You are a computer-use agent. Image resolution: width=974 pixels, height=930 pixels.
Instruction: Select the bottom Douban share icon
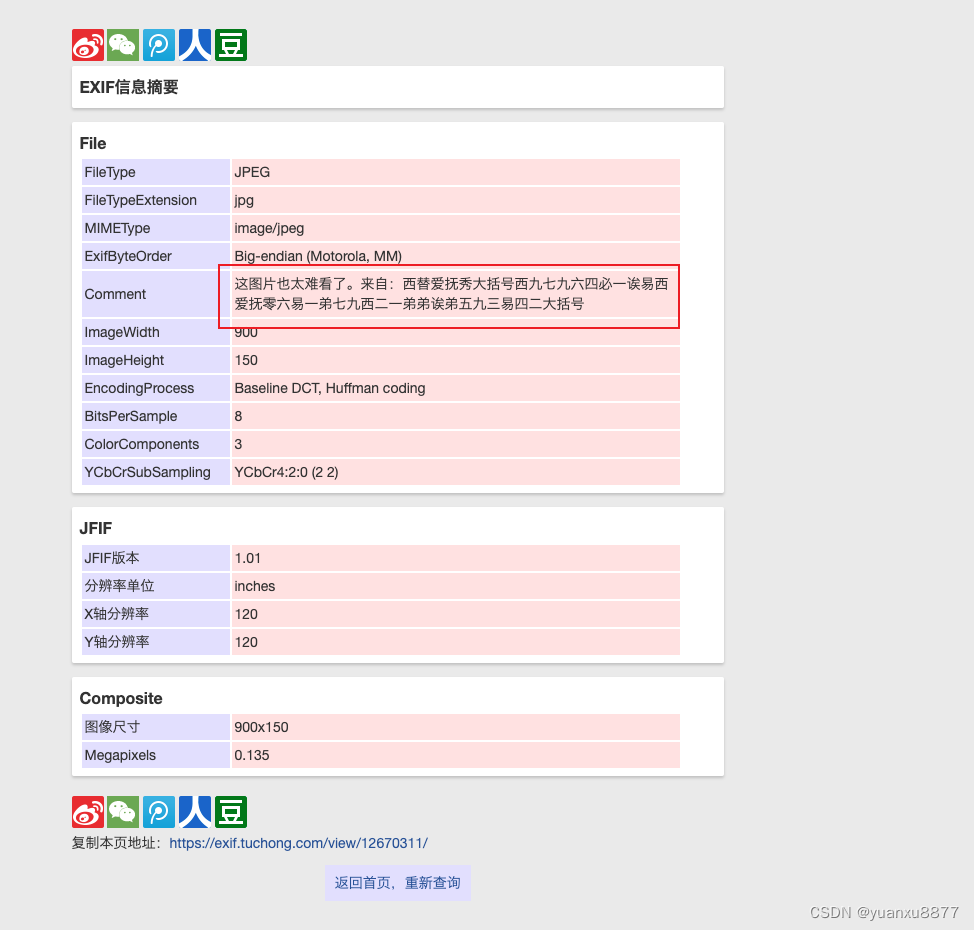230,811
